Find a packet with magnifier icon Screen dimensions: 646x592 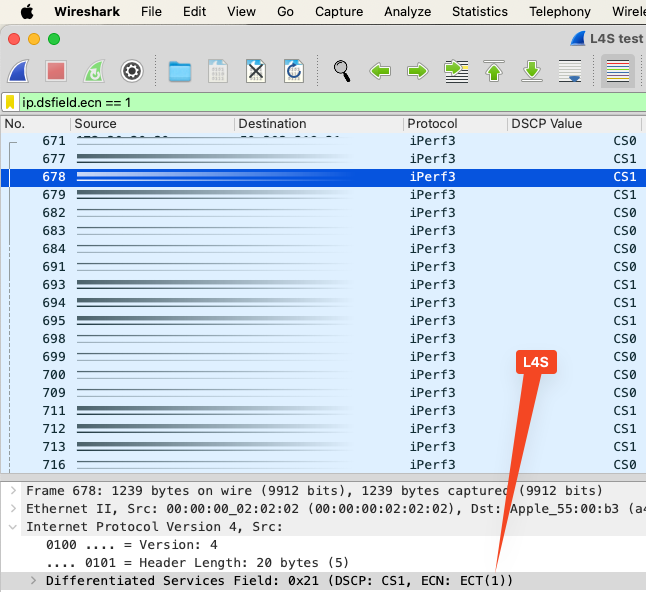[x=342, y=71]
